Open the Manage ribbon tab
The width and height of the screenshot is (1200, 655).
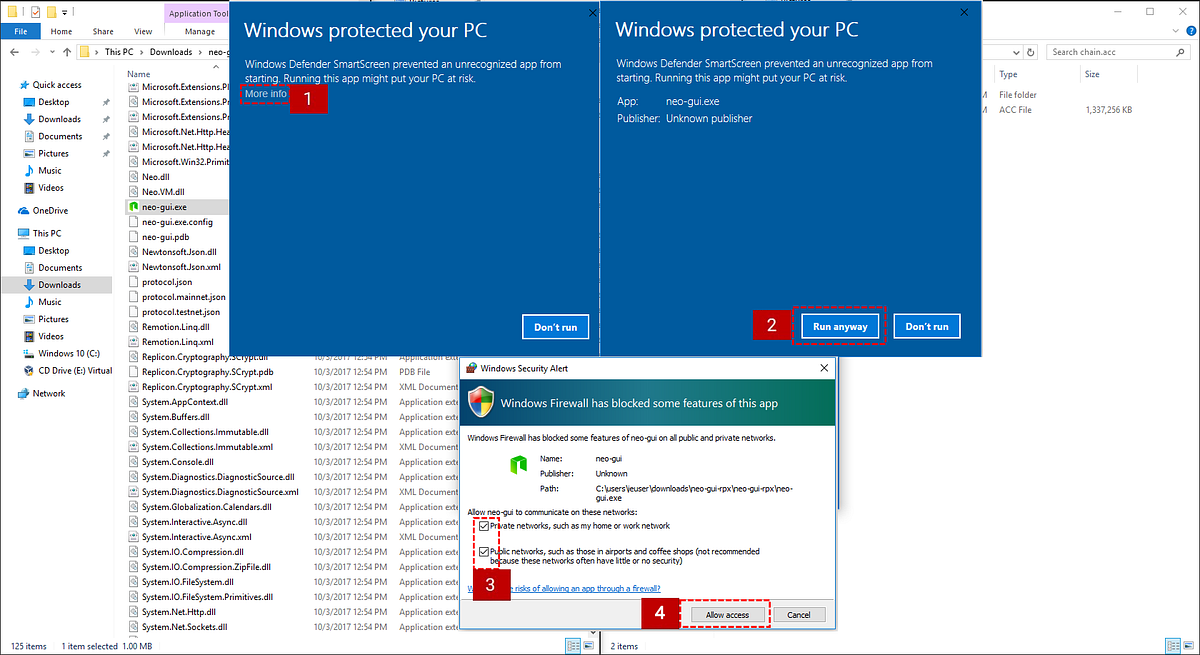coord(201,31)
